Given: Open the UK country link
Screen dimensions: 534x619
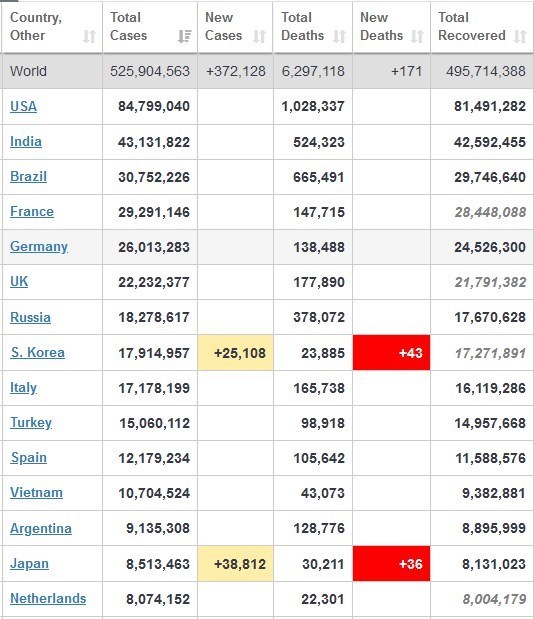Looking at the screenshot, I should (19, 281).
